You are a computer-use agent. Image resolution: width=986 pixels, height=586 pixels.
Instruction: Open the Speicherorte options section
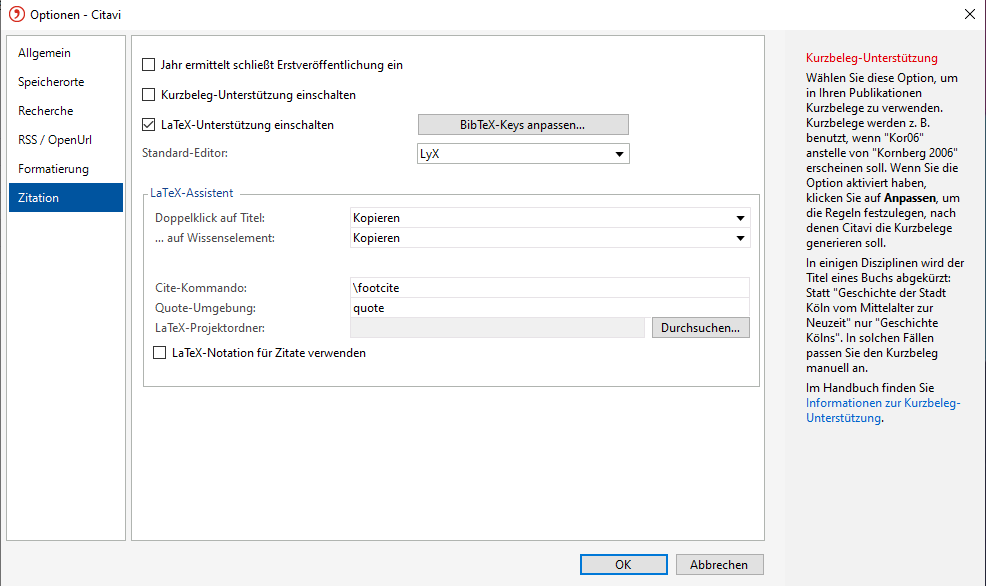tap(66, 82)
